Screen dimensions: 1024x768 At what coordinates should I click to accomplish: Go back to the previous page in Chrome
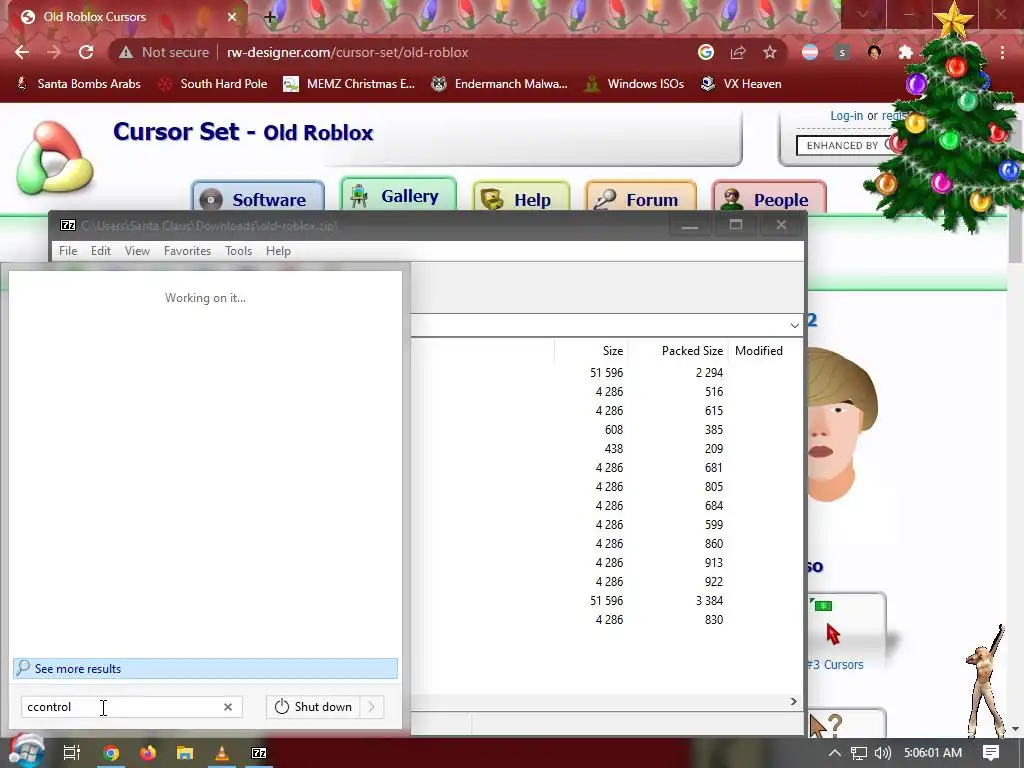pyautogui.click(x=22, y=52)
